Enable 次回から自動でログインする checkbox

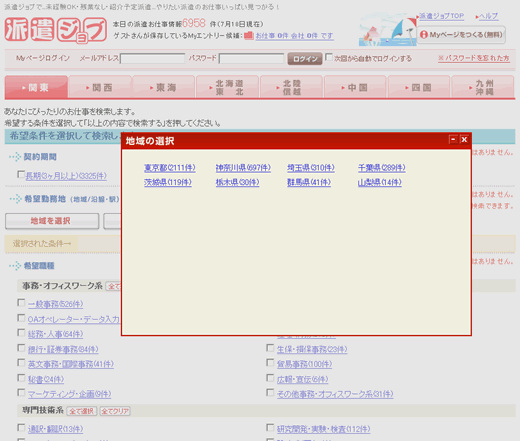point(329,57)
